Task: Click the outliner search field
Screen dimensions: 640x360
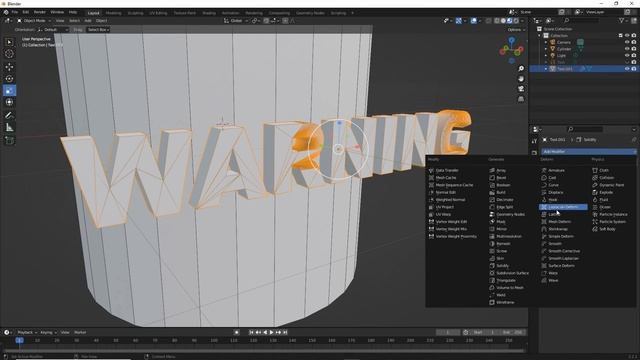Action: coord(582,20)
